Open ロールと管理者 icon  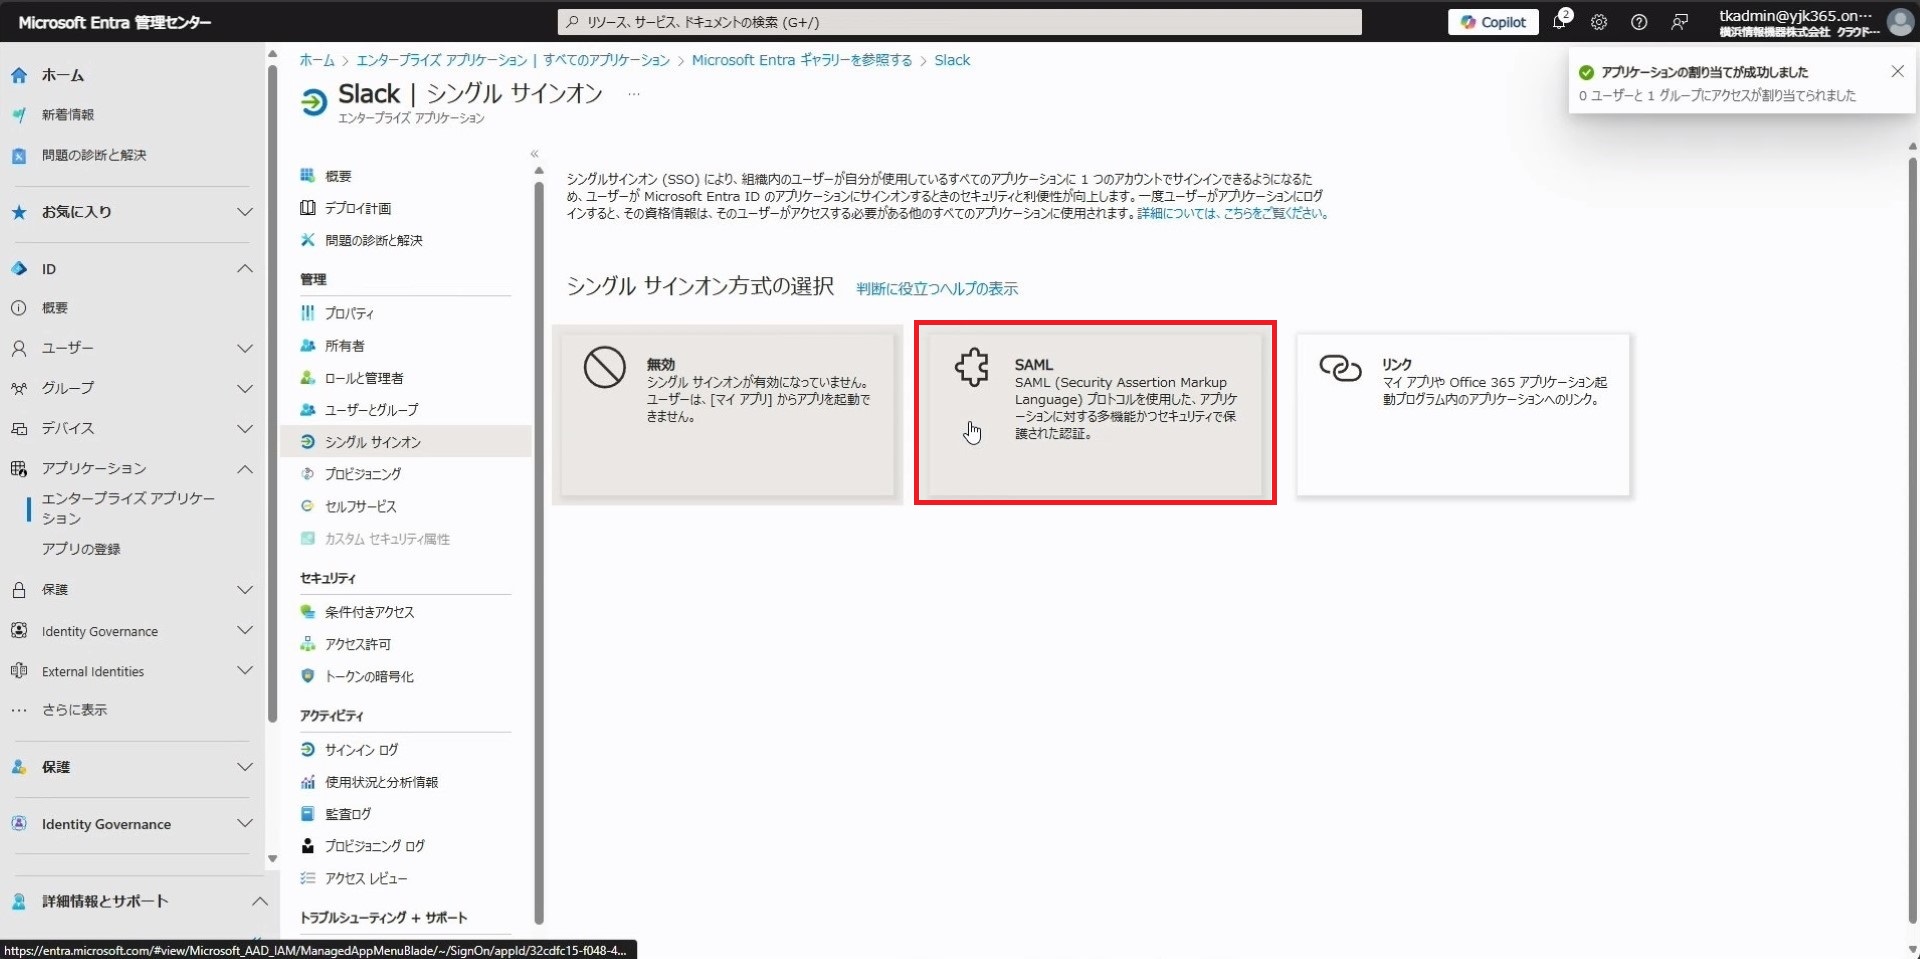[308, 378]
